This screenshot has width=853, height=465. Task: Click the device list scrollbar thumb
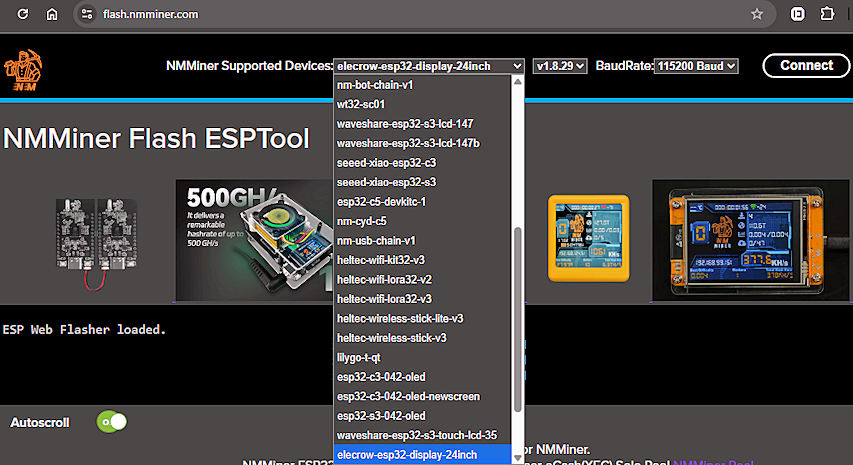(517, 320)
